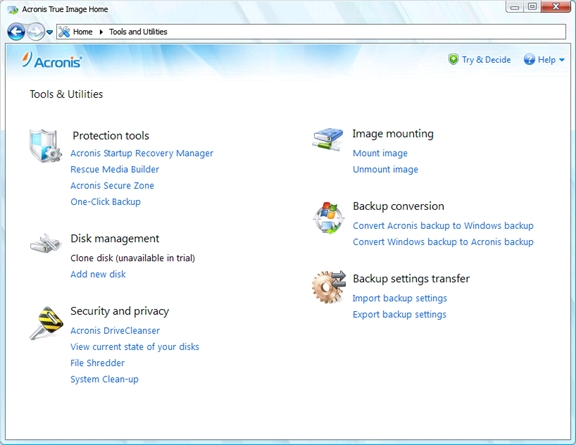Open Add new disk wizard
Image resolution: width=576 pixels, height=445 pixels.
point(98,274)
